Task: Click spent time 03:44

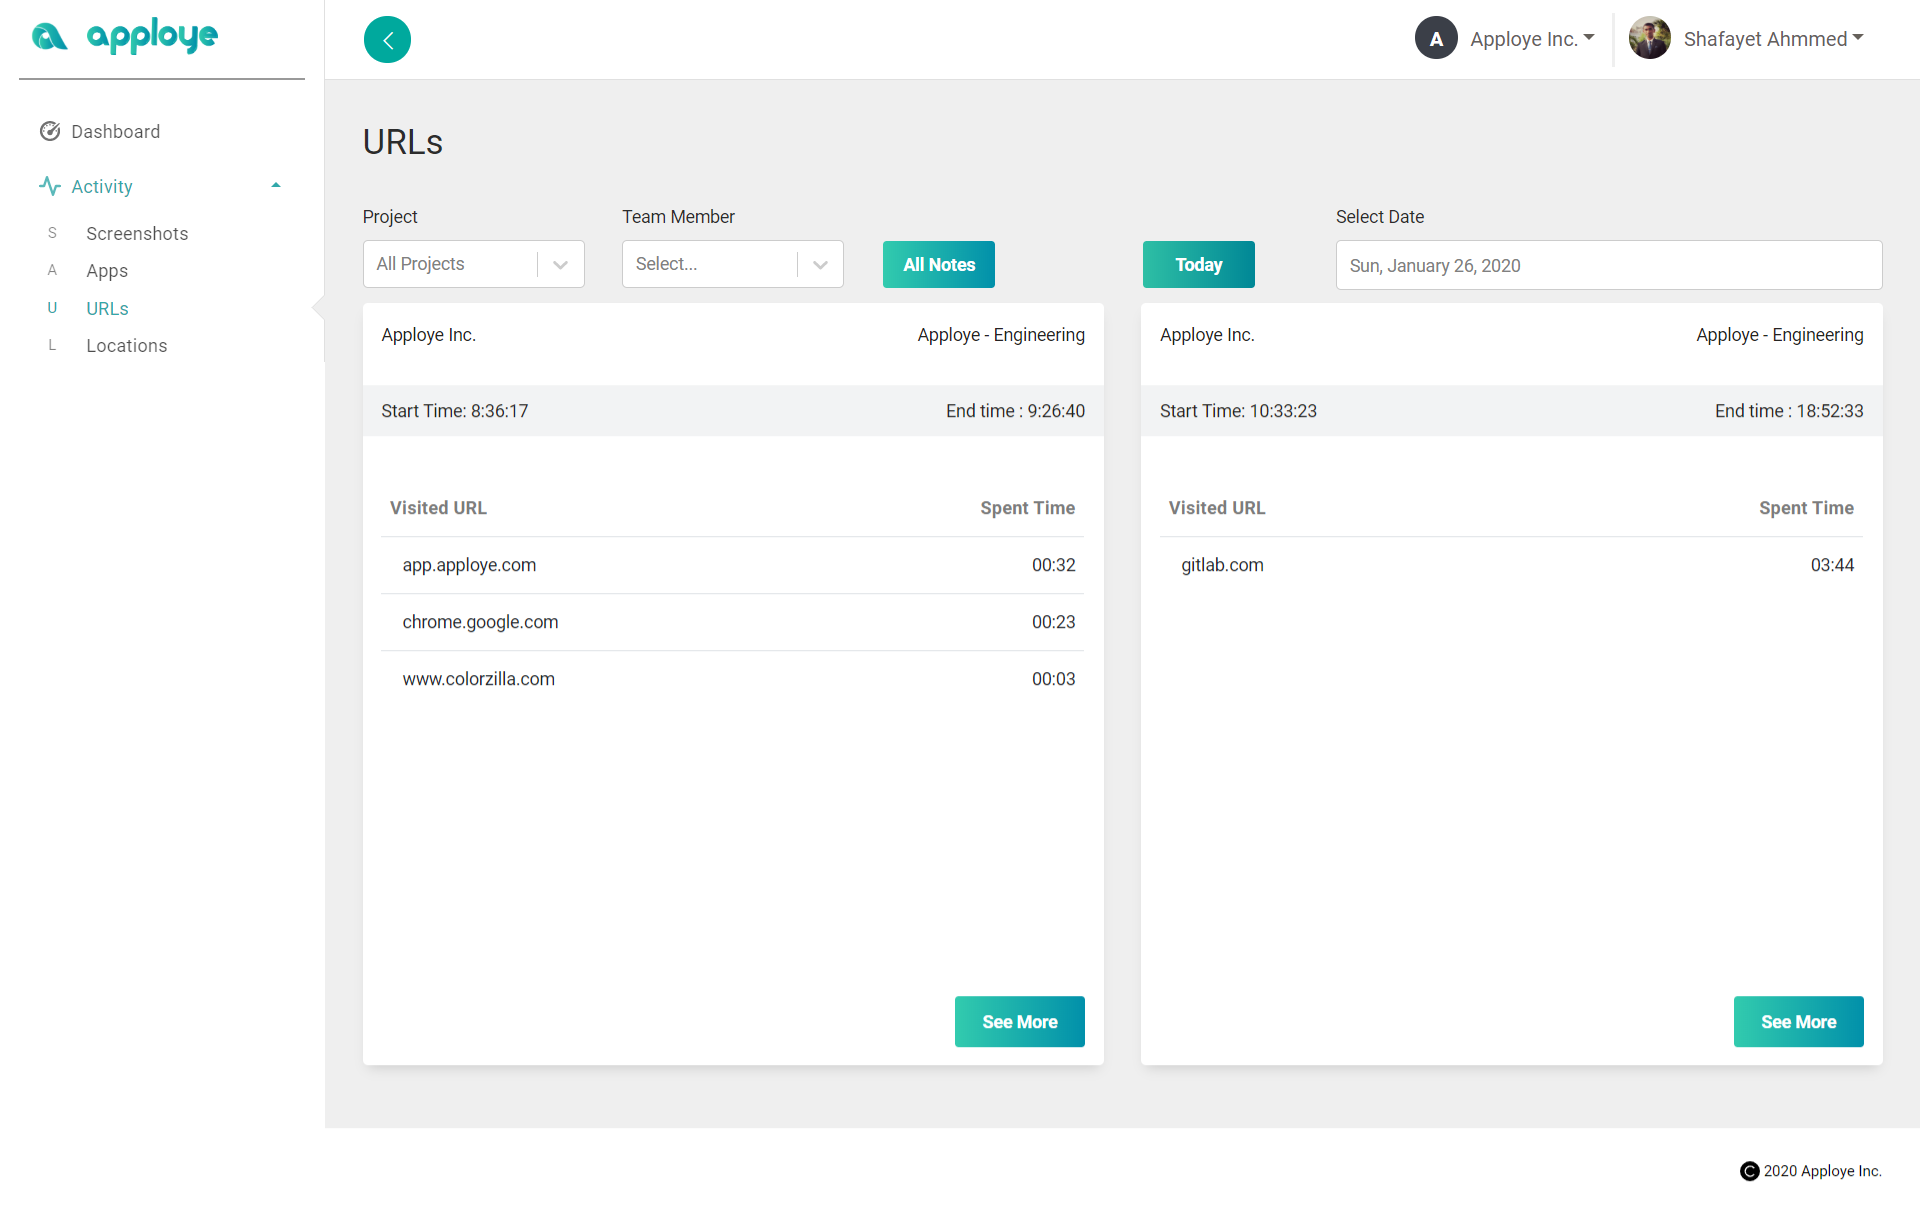Action: (x=1832, y=565)
